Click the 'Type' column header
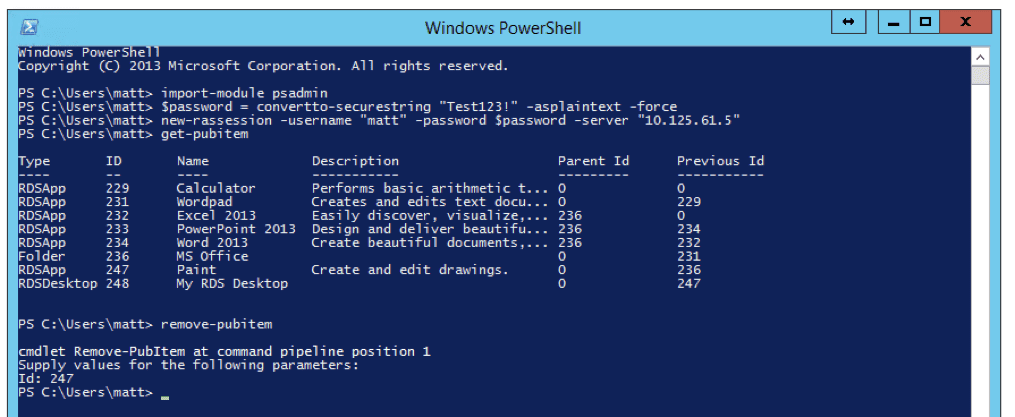1015x417 pixels. pos(34,161)
